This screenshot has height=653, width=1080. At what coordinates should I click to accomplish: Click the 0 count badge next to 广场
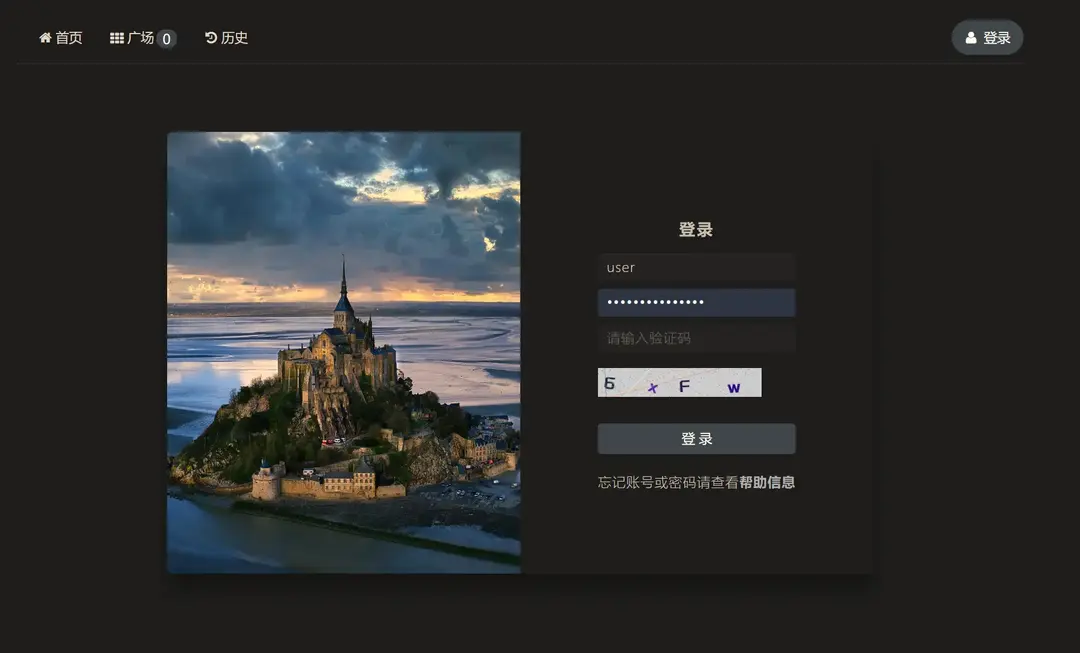pos(166,39)
